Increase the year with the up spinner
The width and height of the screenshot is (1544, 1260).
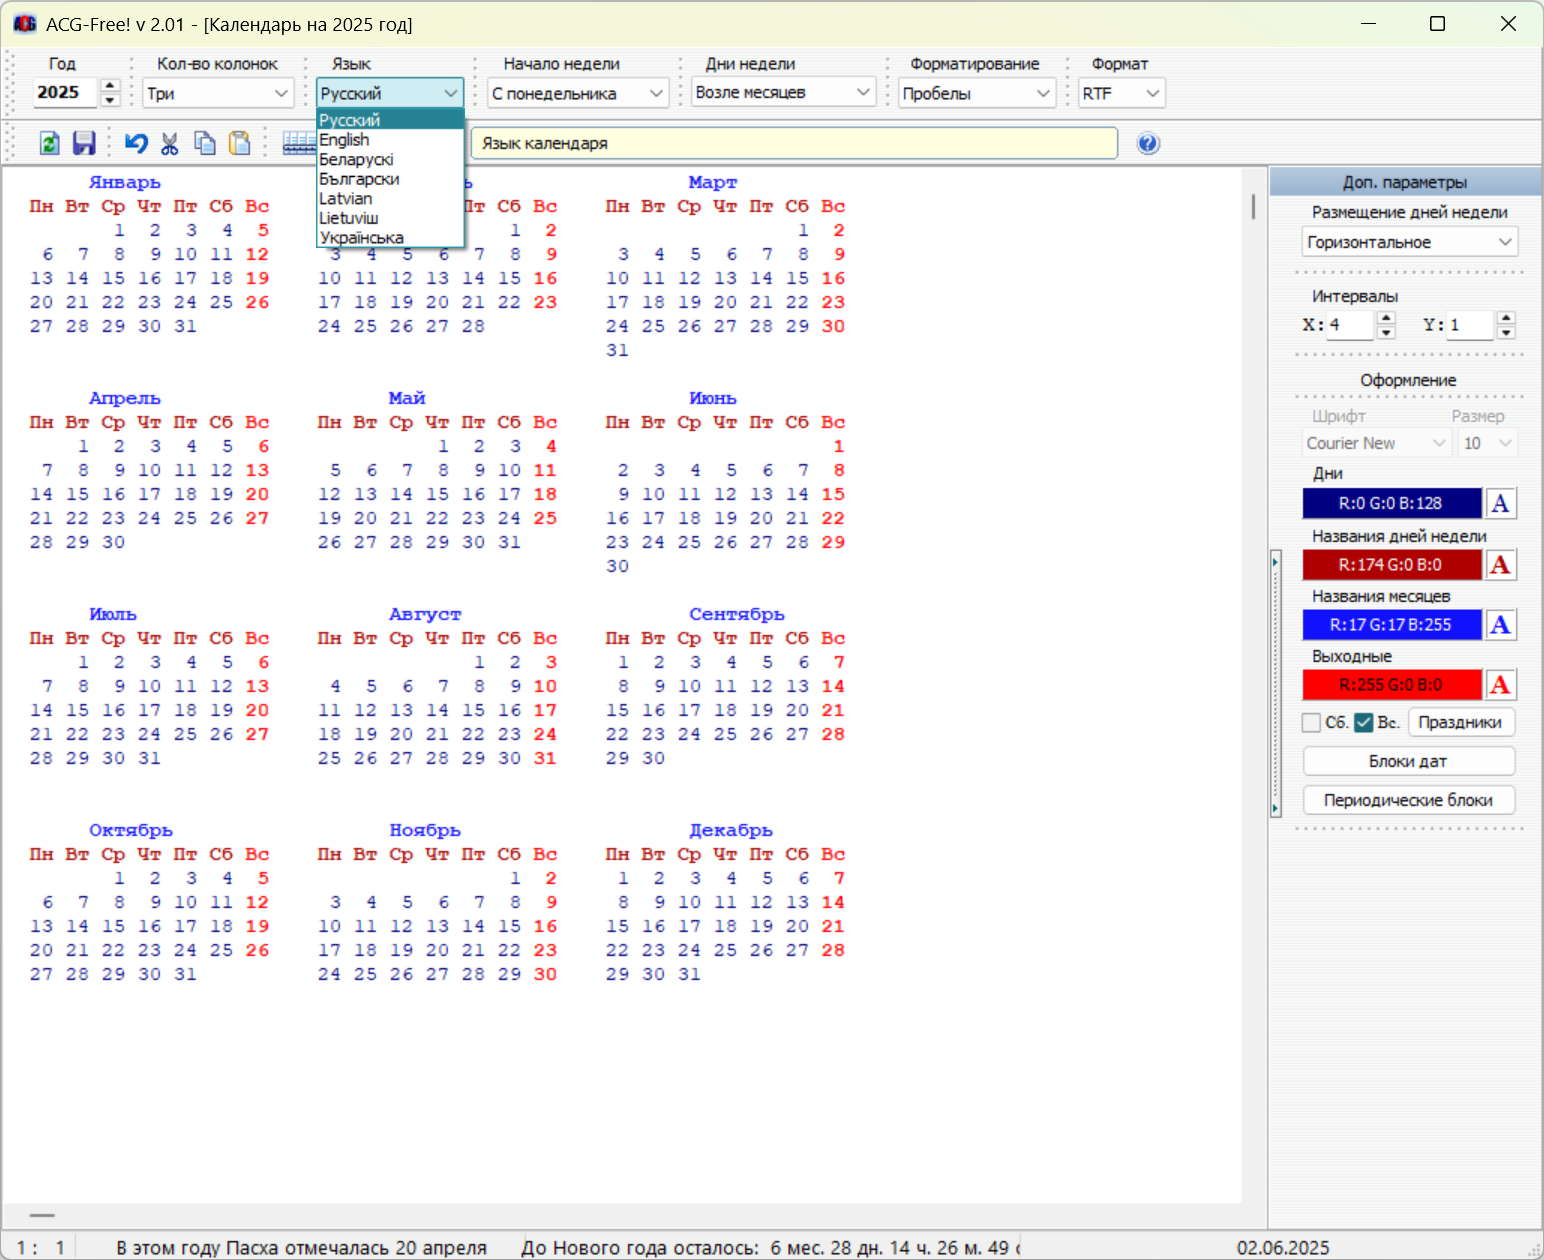[111, 86]
